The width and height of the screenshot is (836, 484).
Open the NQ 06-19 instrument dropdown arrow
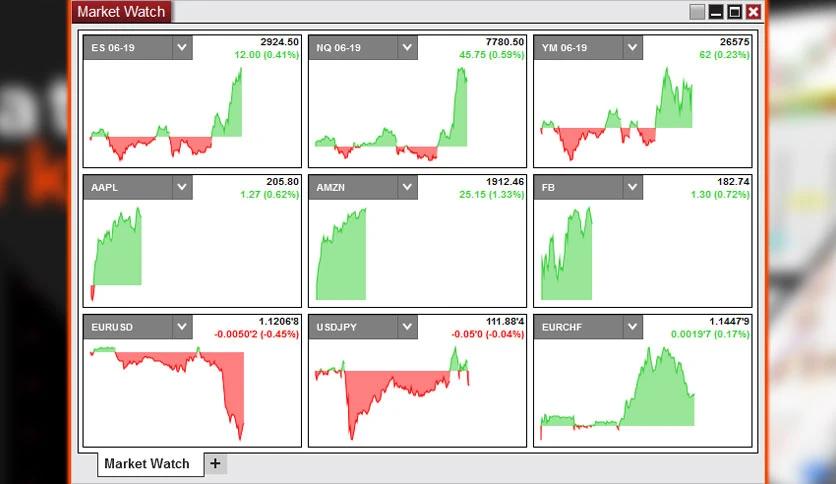pyautogui.click(x=407, y=47)
